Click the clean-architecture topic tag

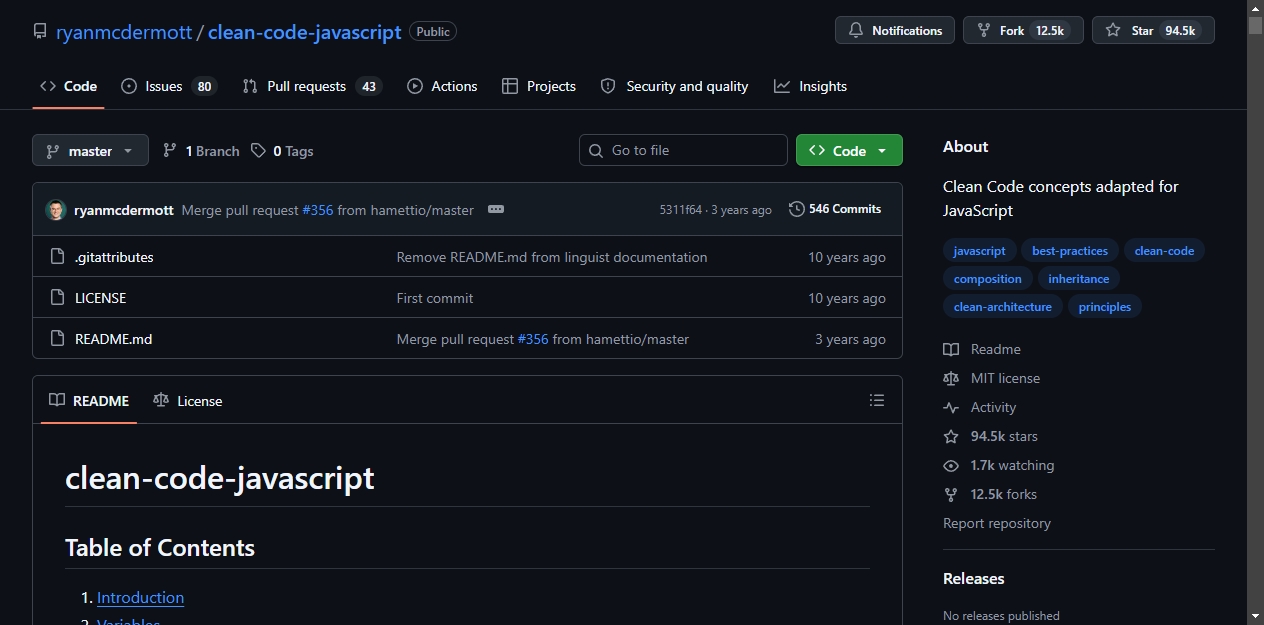1003,307
